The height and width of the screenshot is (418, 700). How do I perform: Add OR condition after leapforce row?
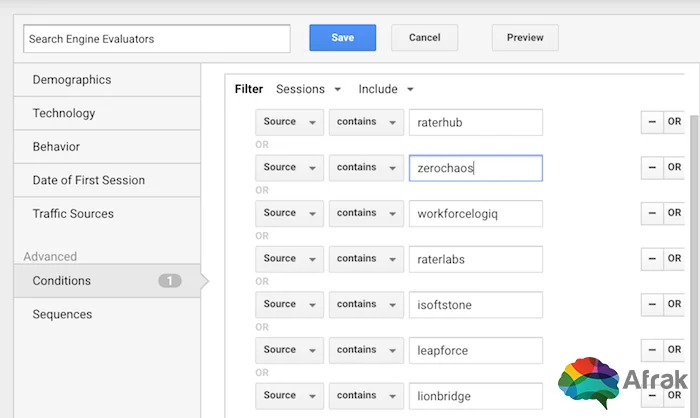pyautogui.click(x=674, y=350)
